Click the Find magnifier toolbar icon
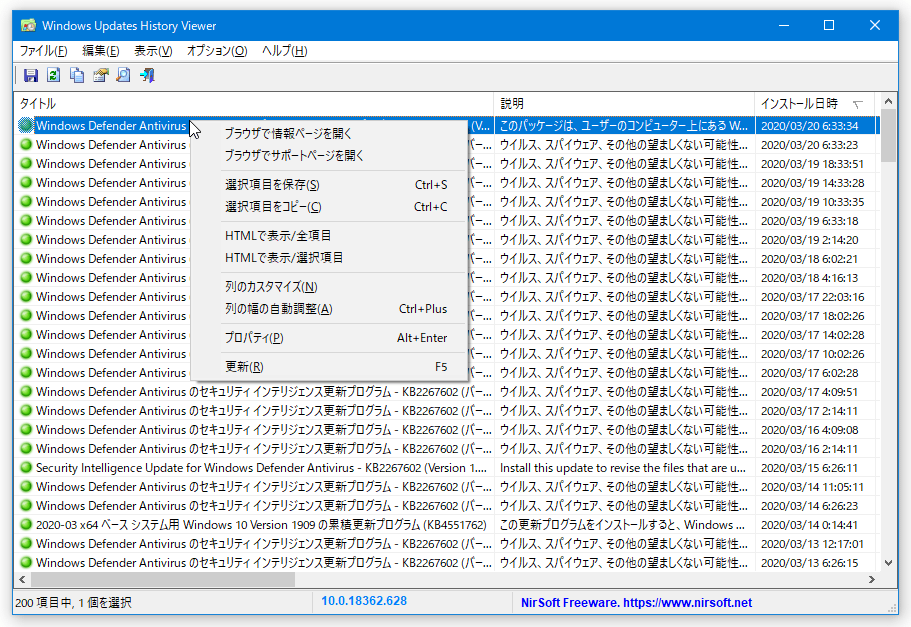This screenshot has width=911, height=627. pos(123,75)
